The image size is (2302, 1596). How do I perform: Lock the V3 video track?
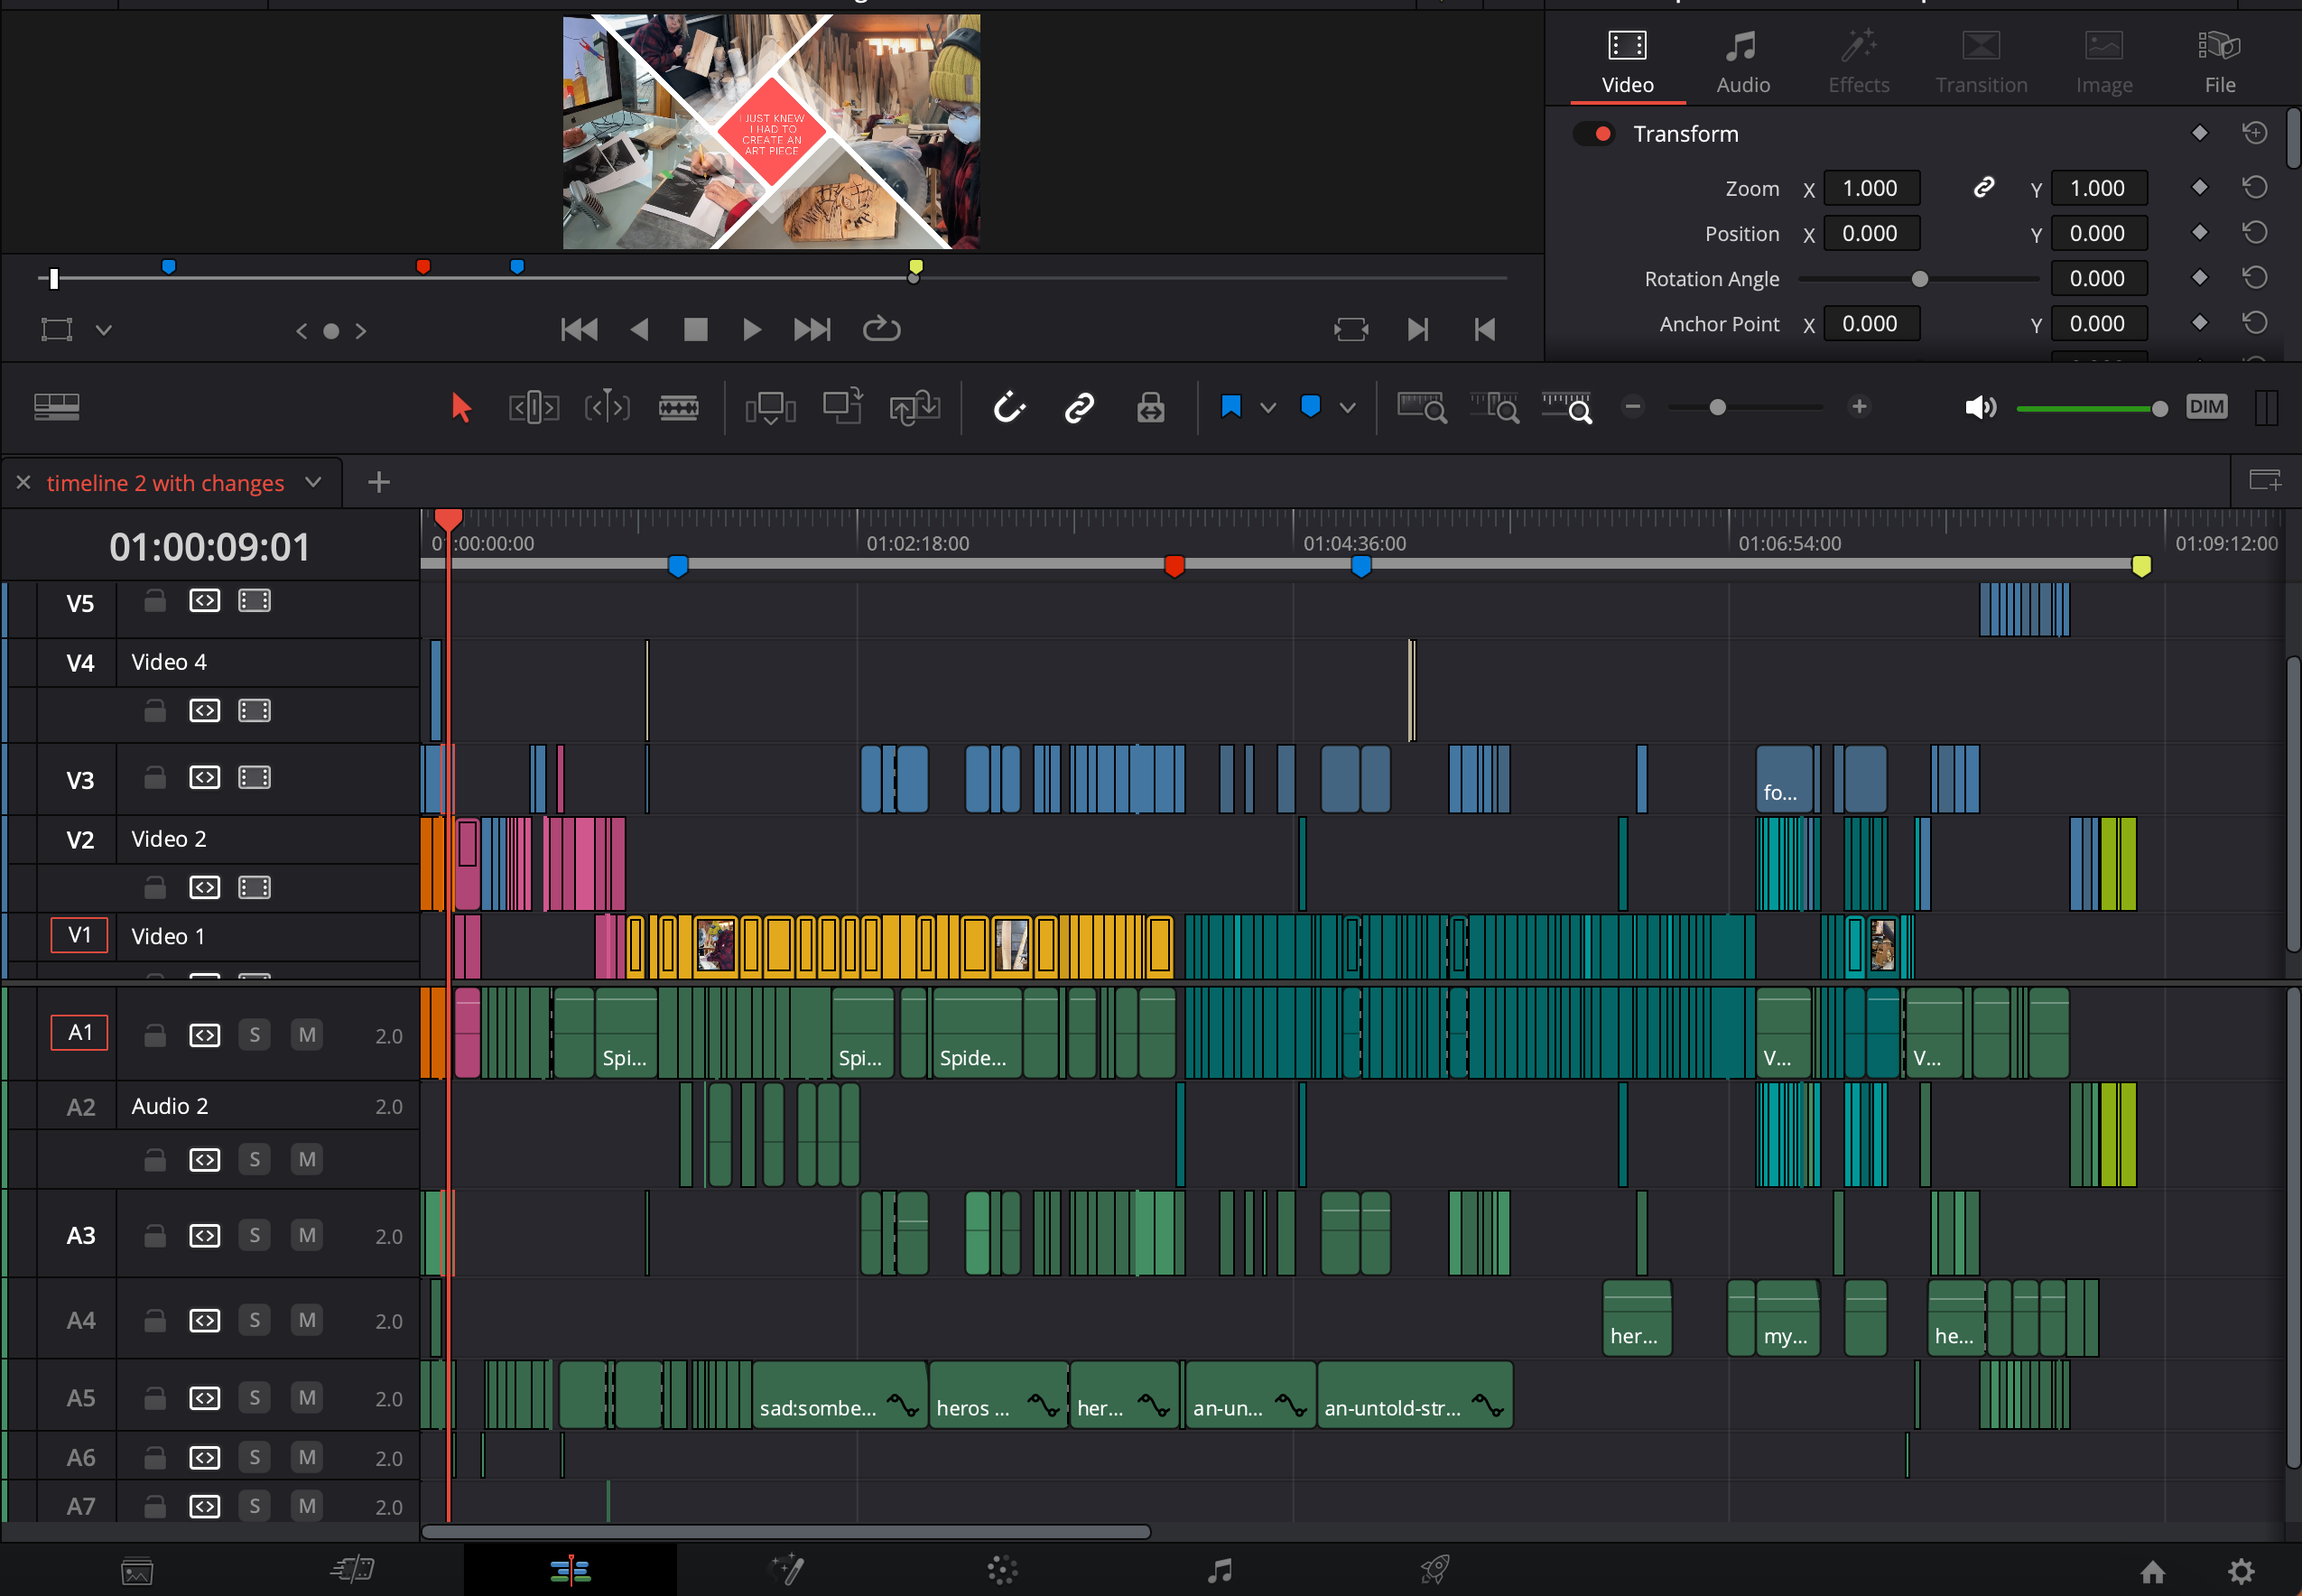click(x=155, y=777)
